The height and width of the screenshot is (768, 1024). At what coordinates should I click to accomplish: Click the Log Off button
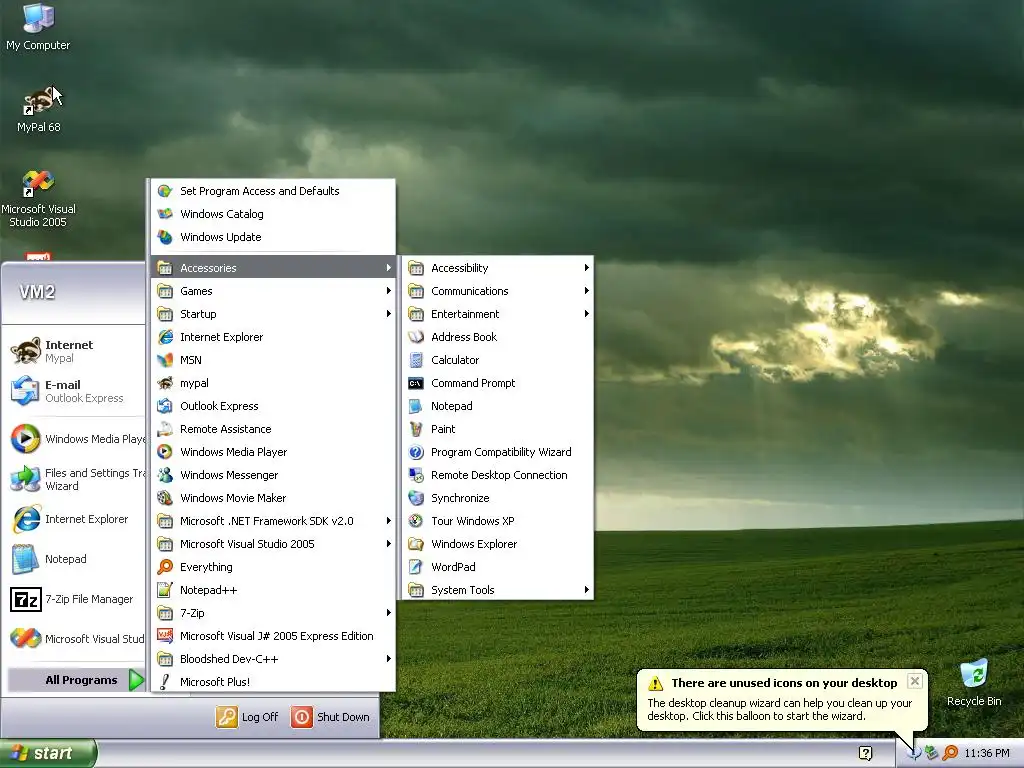(247, 716)
